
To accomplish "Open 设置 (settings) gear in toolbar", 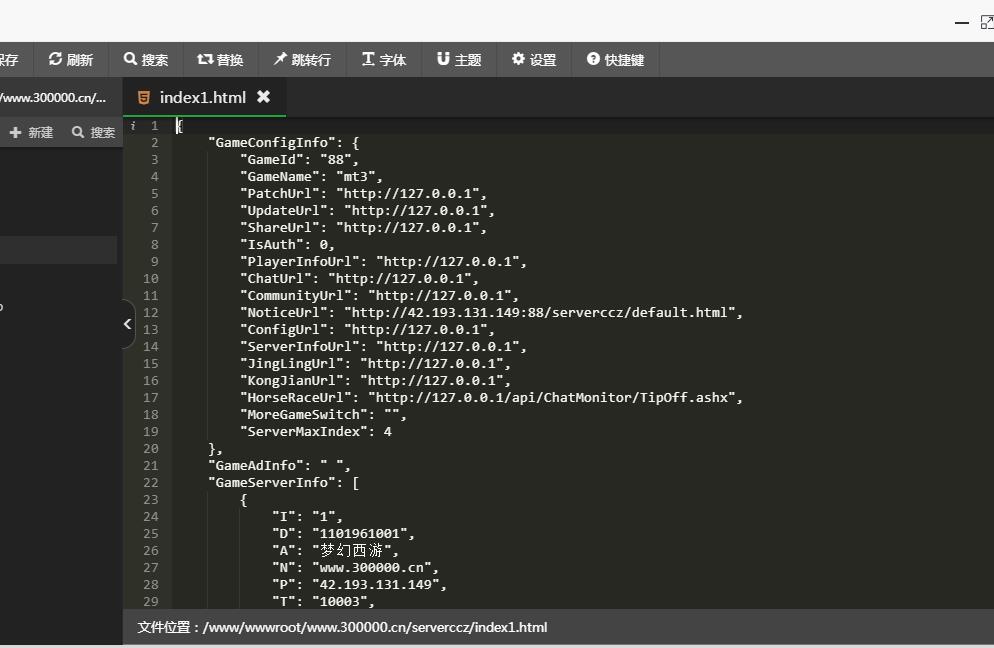I will [534, 60].
